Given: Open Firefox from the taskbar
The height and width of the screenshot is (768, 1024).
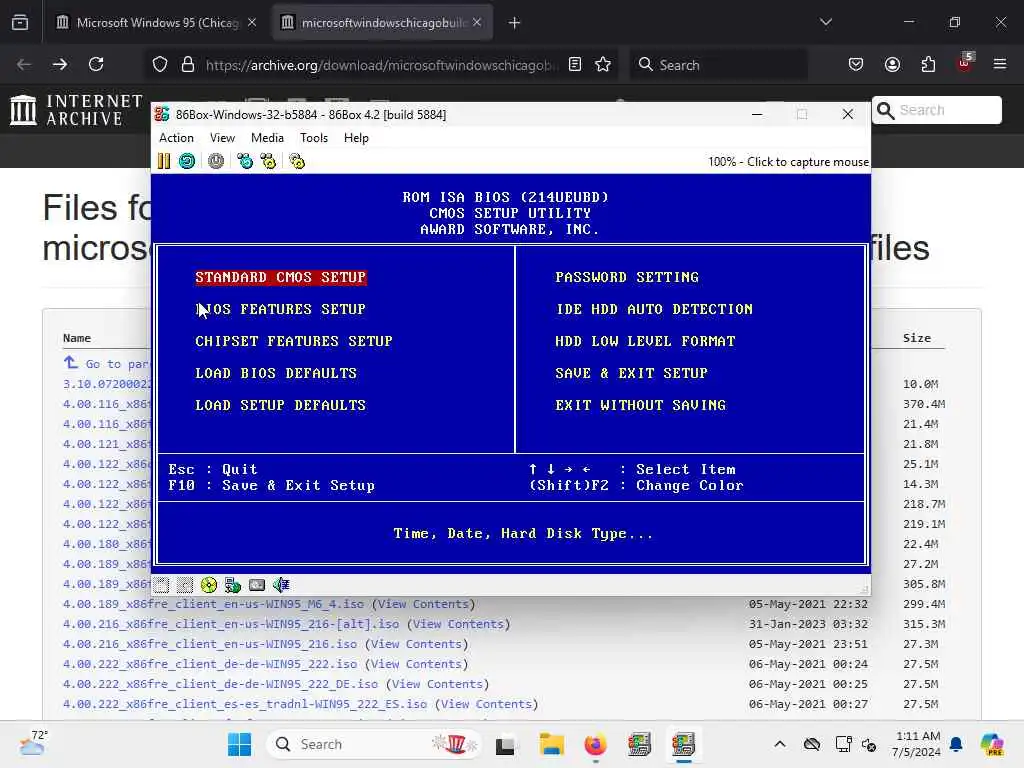Looking at the screenshot, I should [595, 744].
